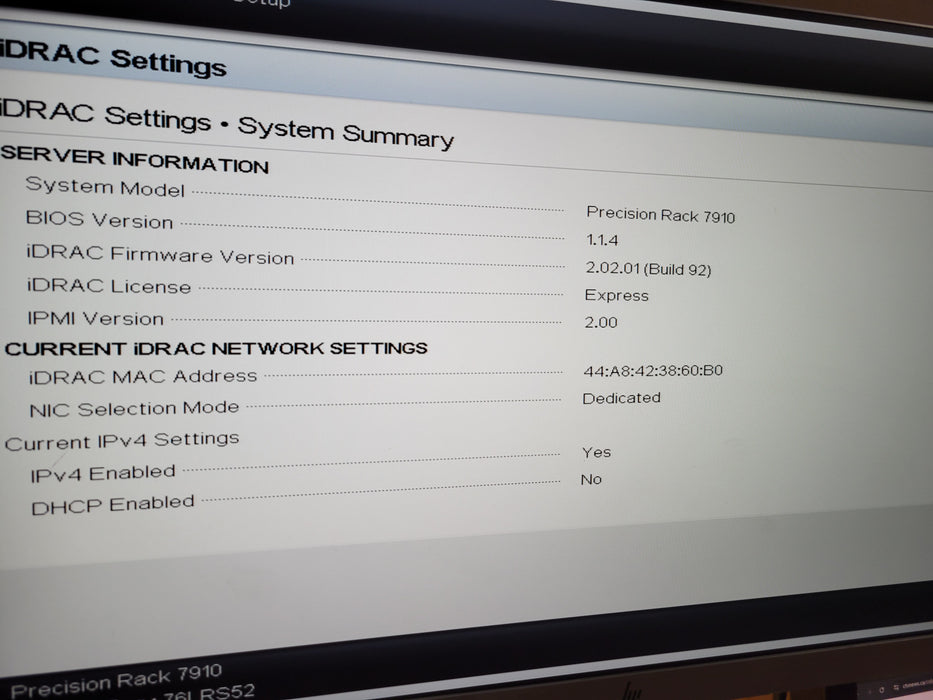Select the iDRAC MAC Address label
Viewport: 933px width, 700px height.
[143, 377]
